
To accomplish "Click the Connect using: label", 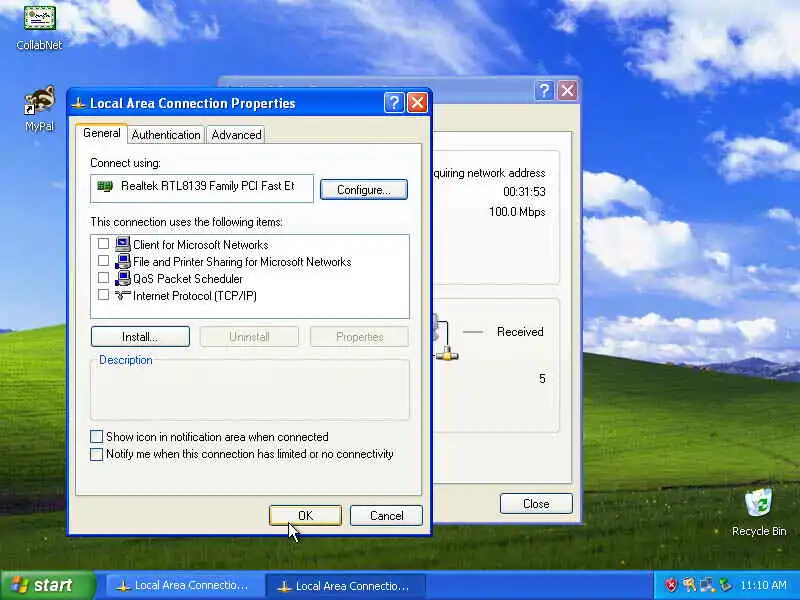I will click(126, 163).
